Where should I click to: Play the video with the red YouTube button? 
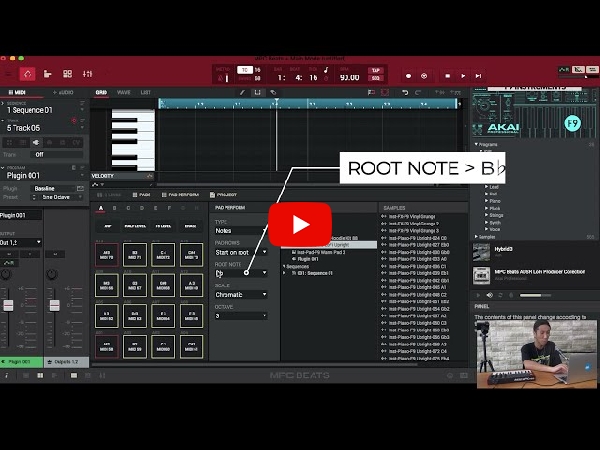300,225
